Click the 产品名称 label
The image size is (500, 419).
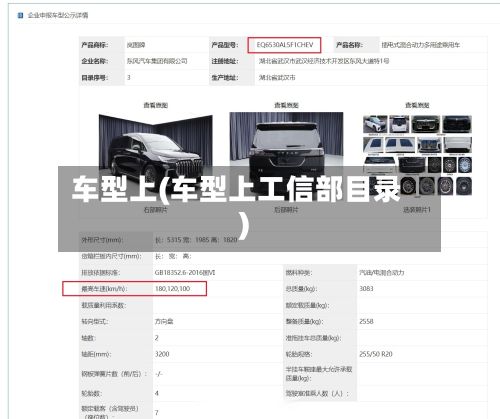[x=349, y=45]
